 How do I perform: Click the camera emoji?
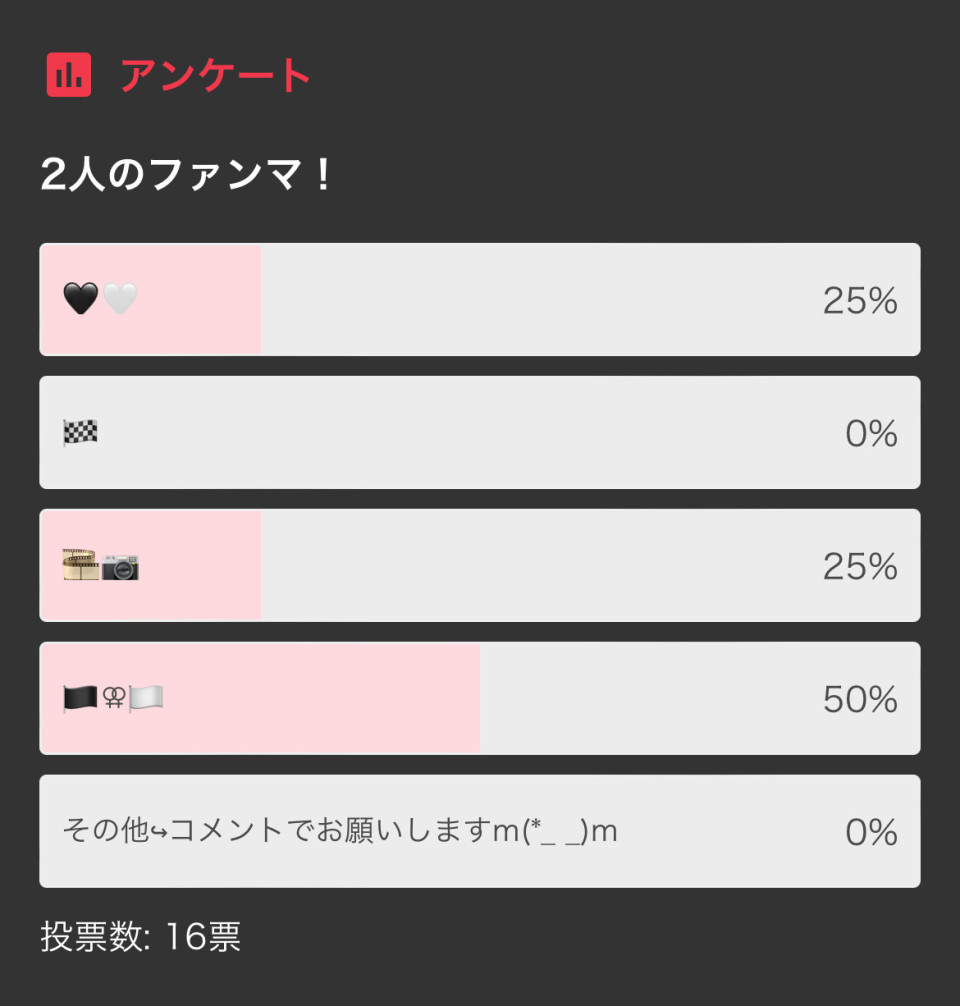click(120, 567)
